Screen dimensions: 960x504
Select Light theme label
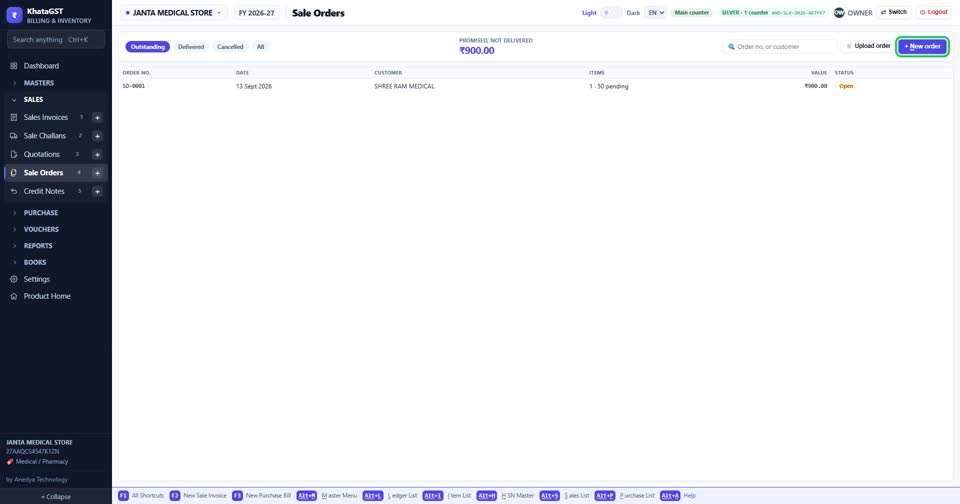tap(589, 13)
